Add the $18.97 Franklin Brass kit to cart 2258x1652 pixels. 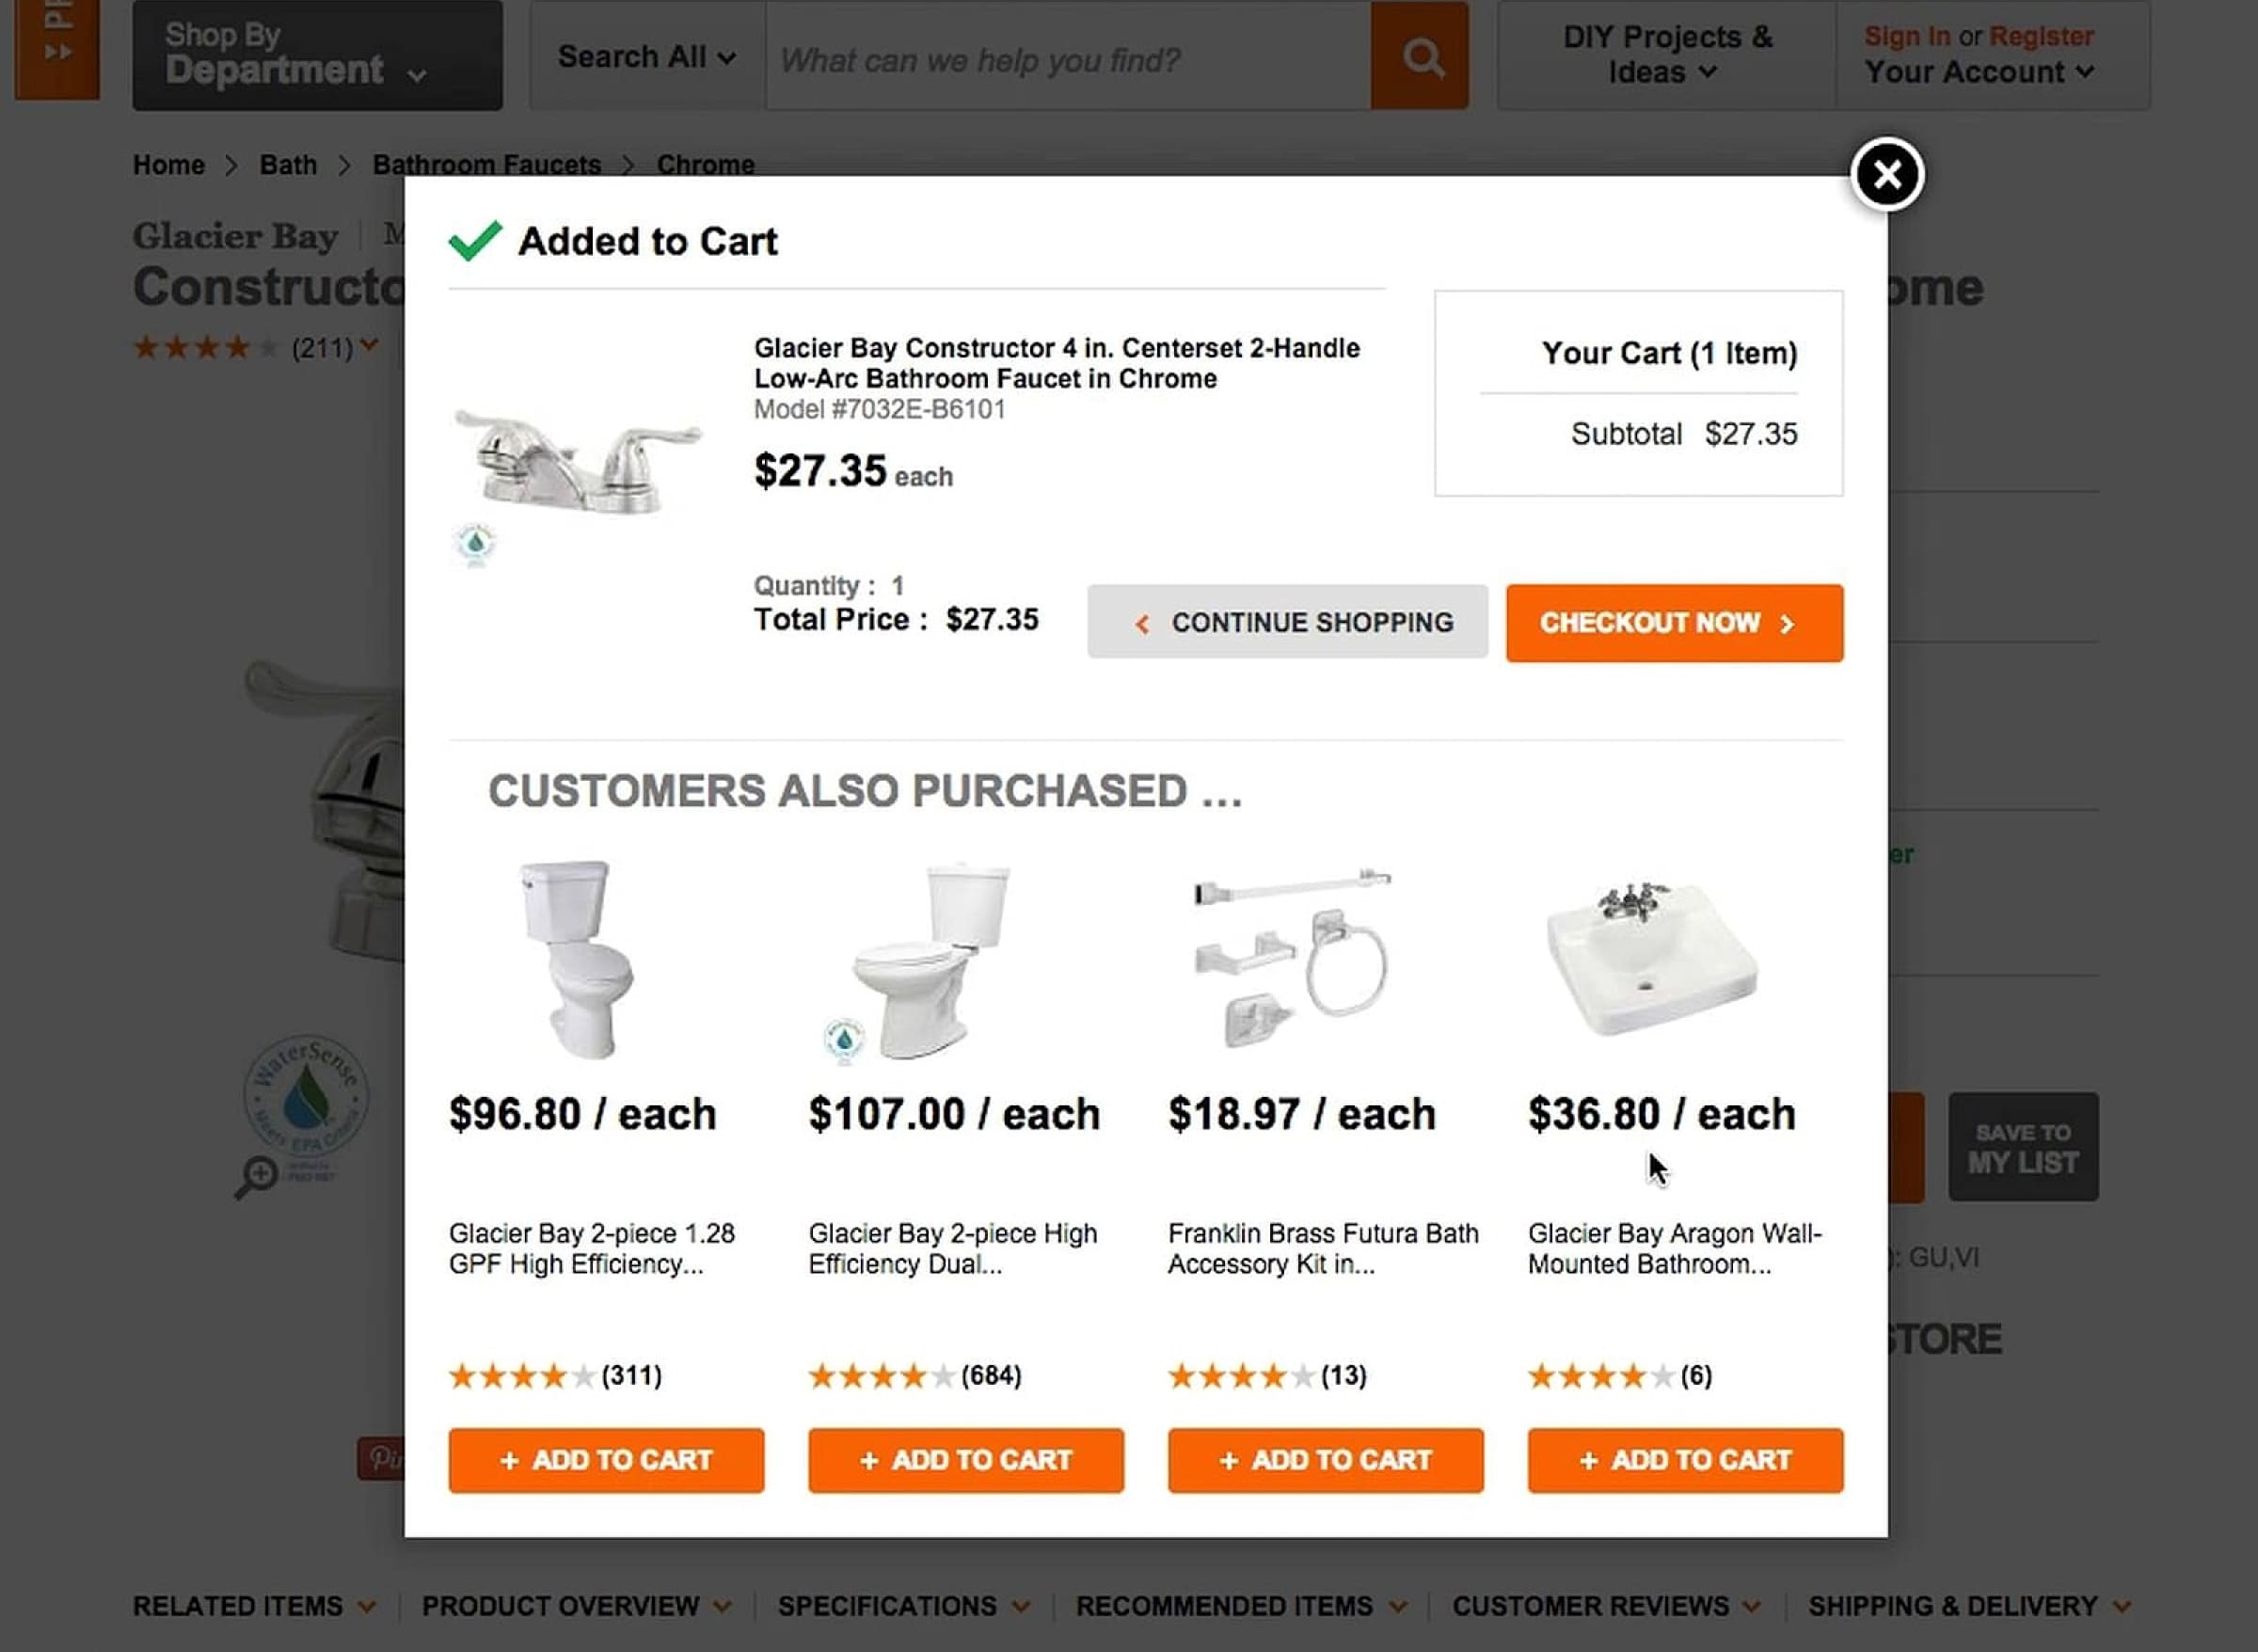pos(1325,1460)
